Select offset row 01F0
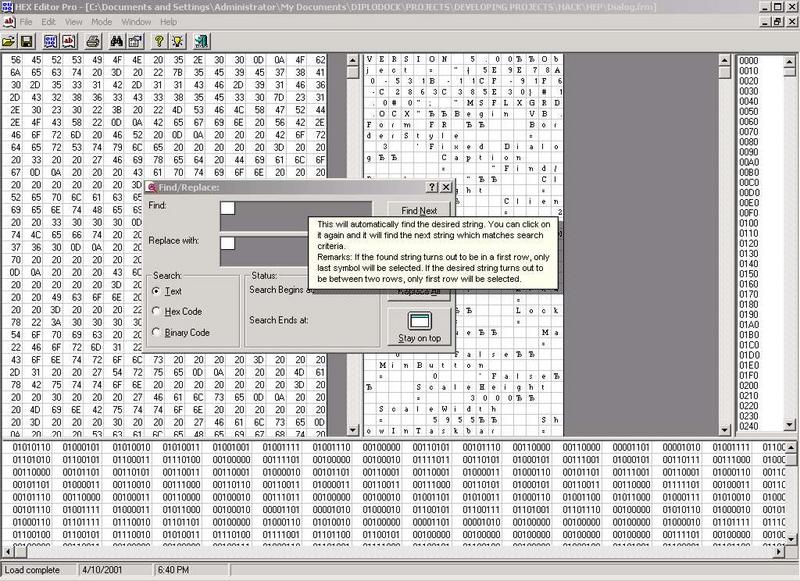Image resolution: width=800 pixels, height=581 pixels. [748, 375]
